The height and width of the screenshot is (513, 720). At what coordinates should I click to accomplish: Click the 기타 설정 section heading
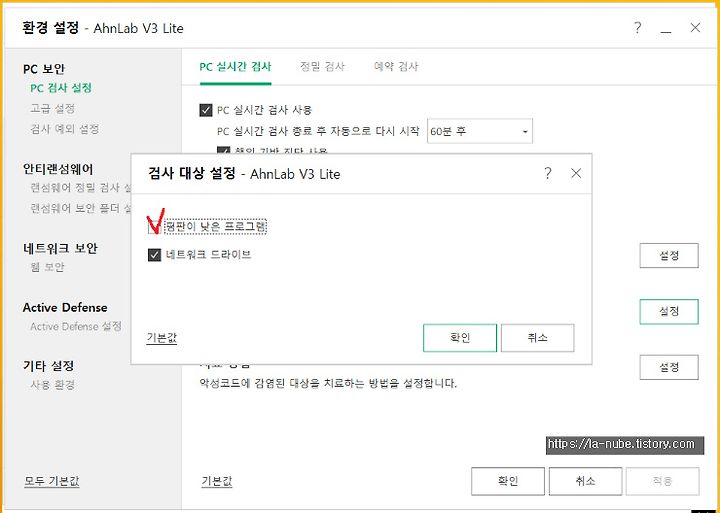(x=48, y=366)
